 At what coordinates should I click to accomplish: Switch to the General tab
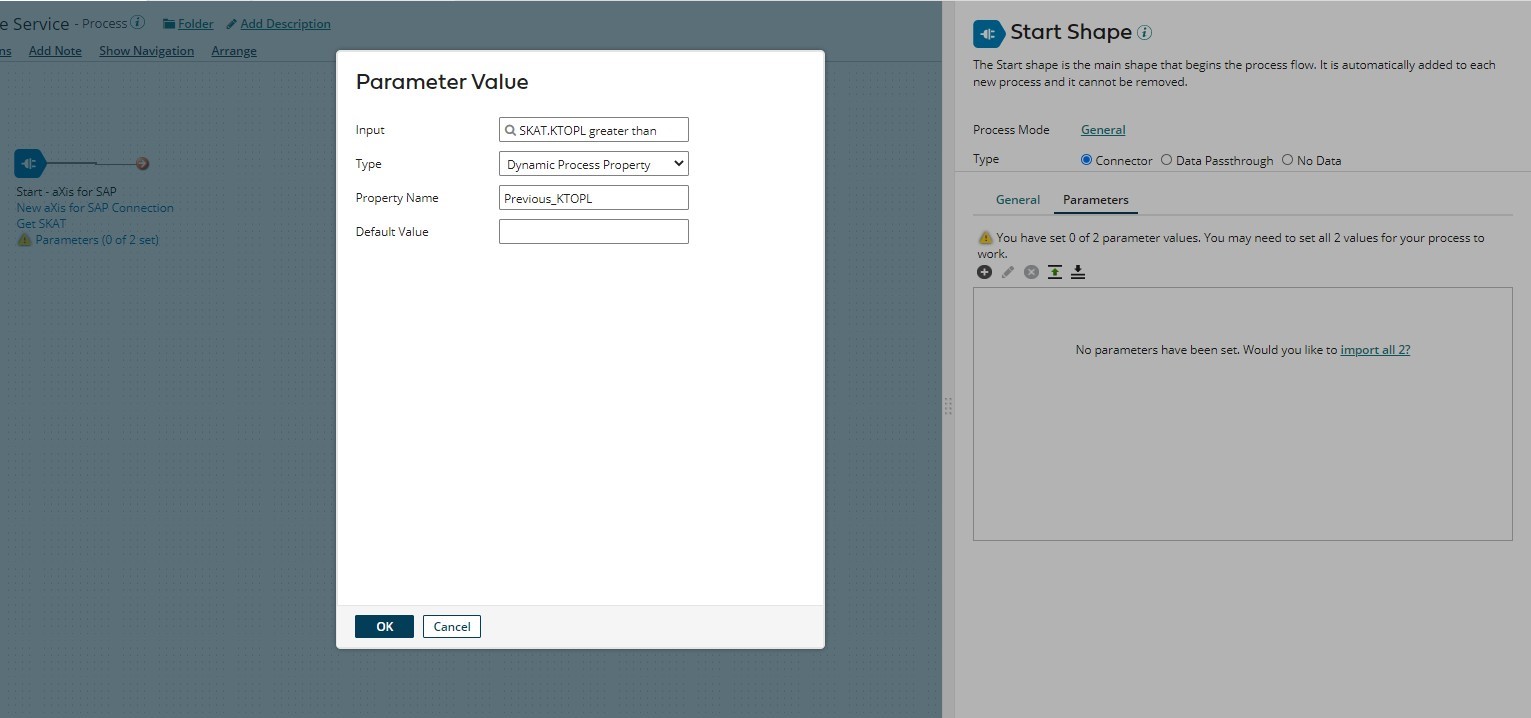click(1017, 199)
